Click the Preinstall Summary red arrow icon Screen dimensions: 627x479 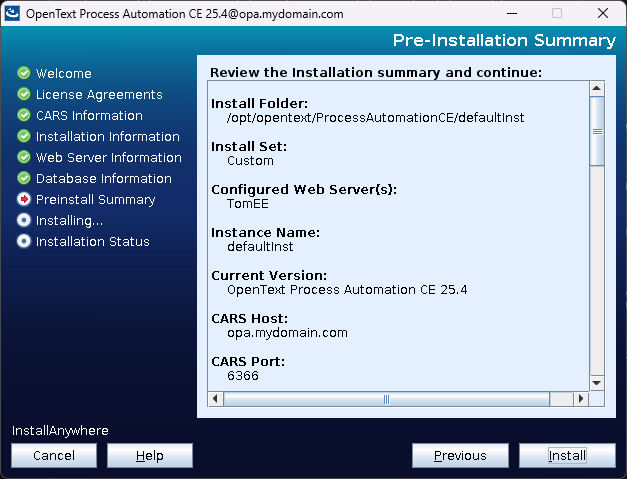click(24, 199)
